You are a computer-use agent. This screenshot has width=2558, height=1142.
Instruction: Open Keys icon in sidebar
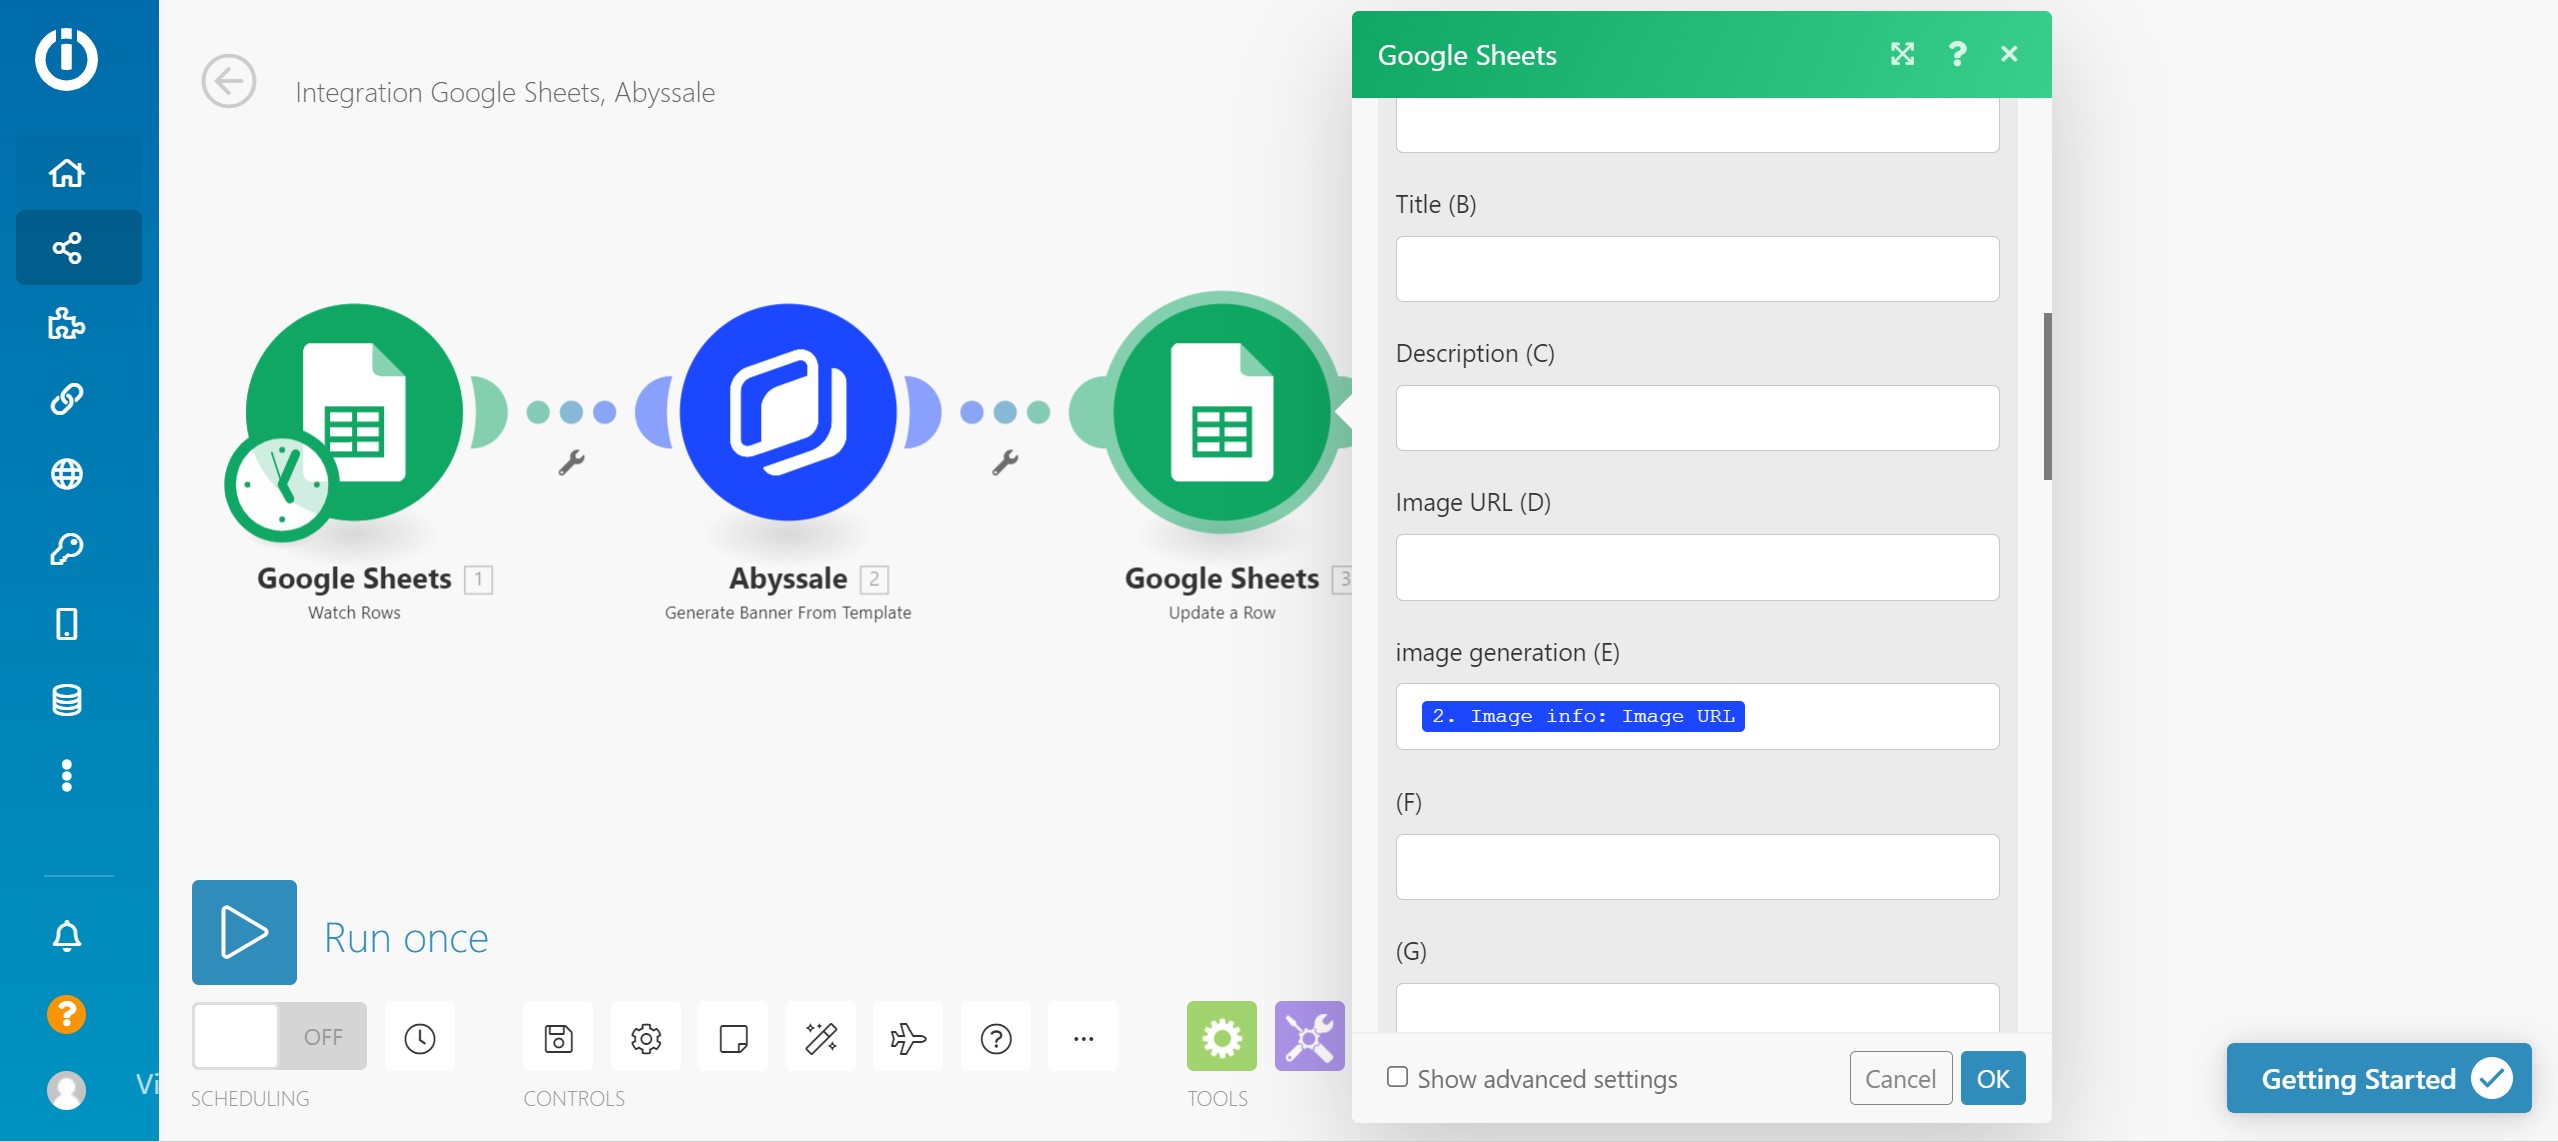point(67,549)
